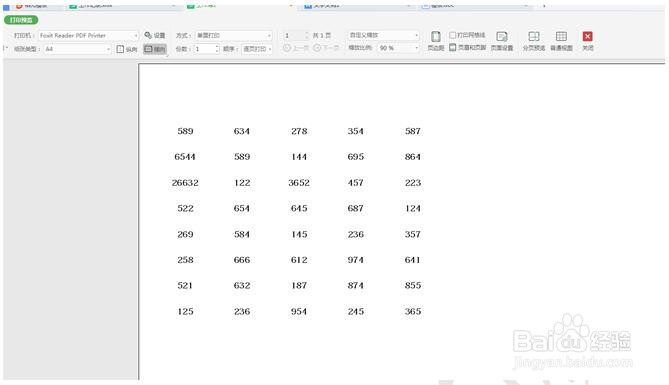Click the cell value 666
669x385 pixels.
coord(242,260)
